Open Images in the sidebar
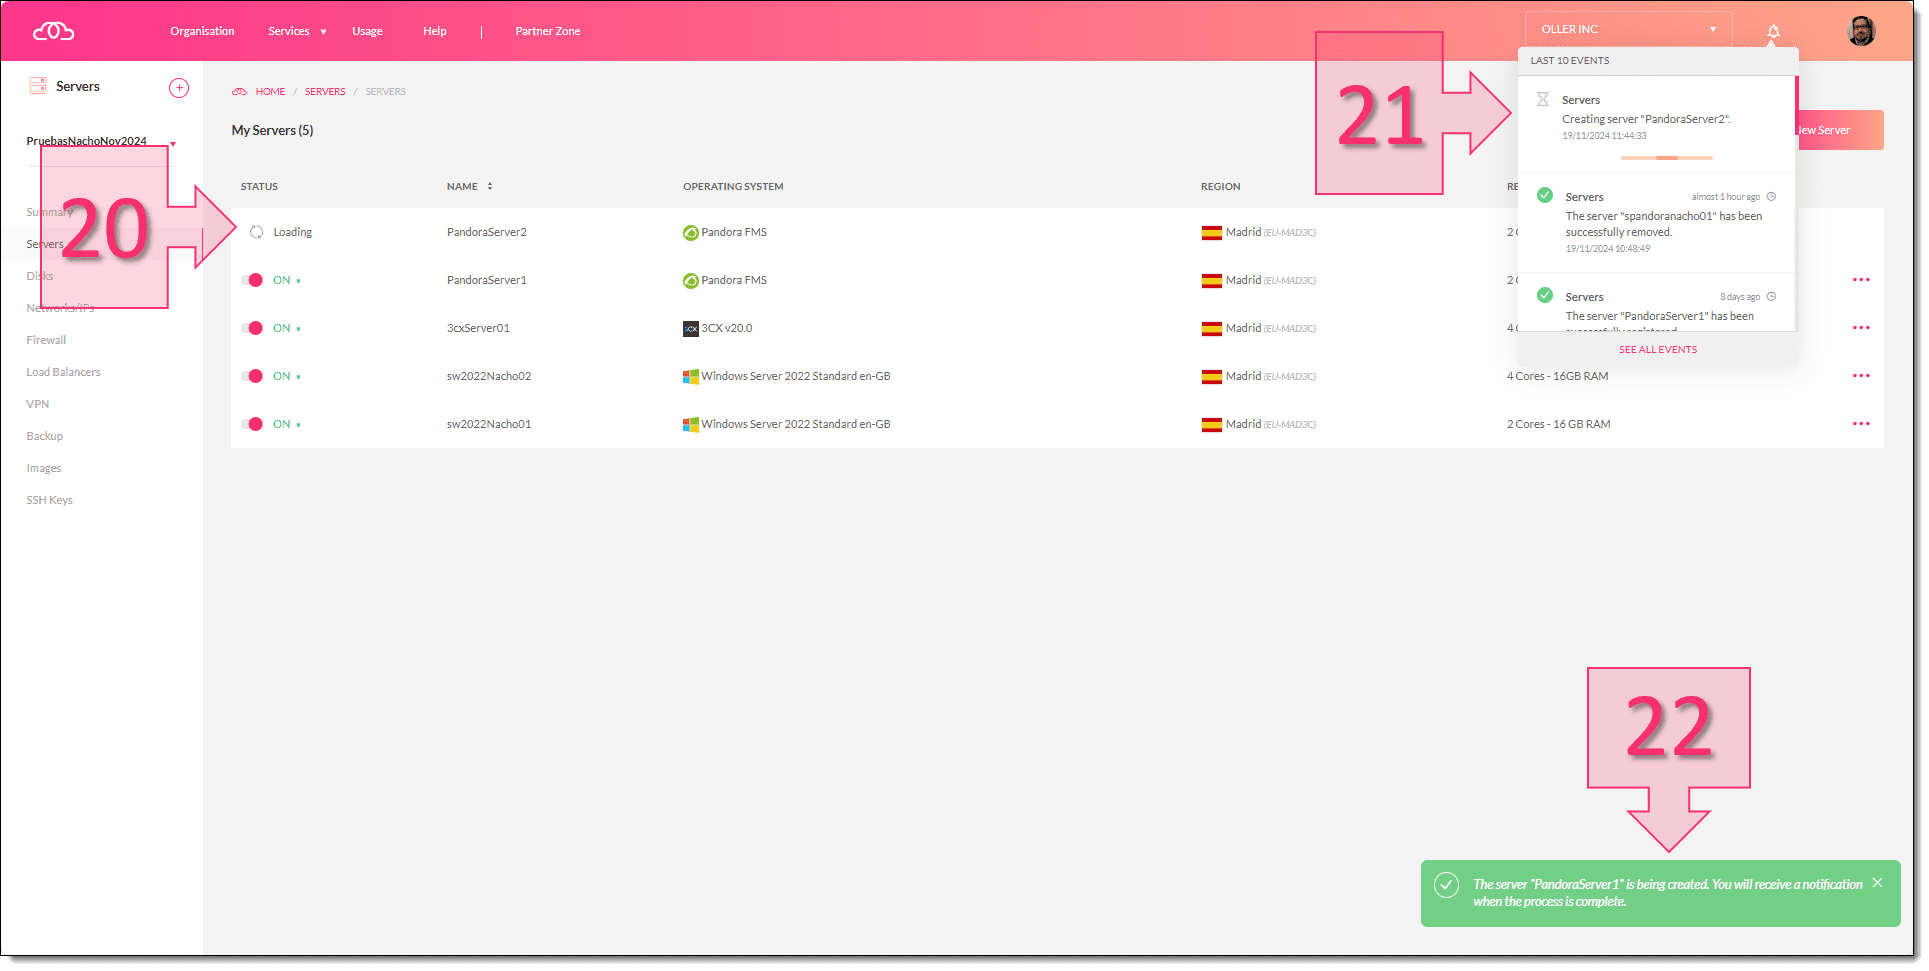 pos(43,468)
